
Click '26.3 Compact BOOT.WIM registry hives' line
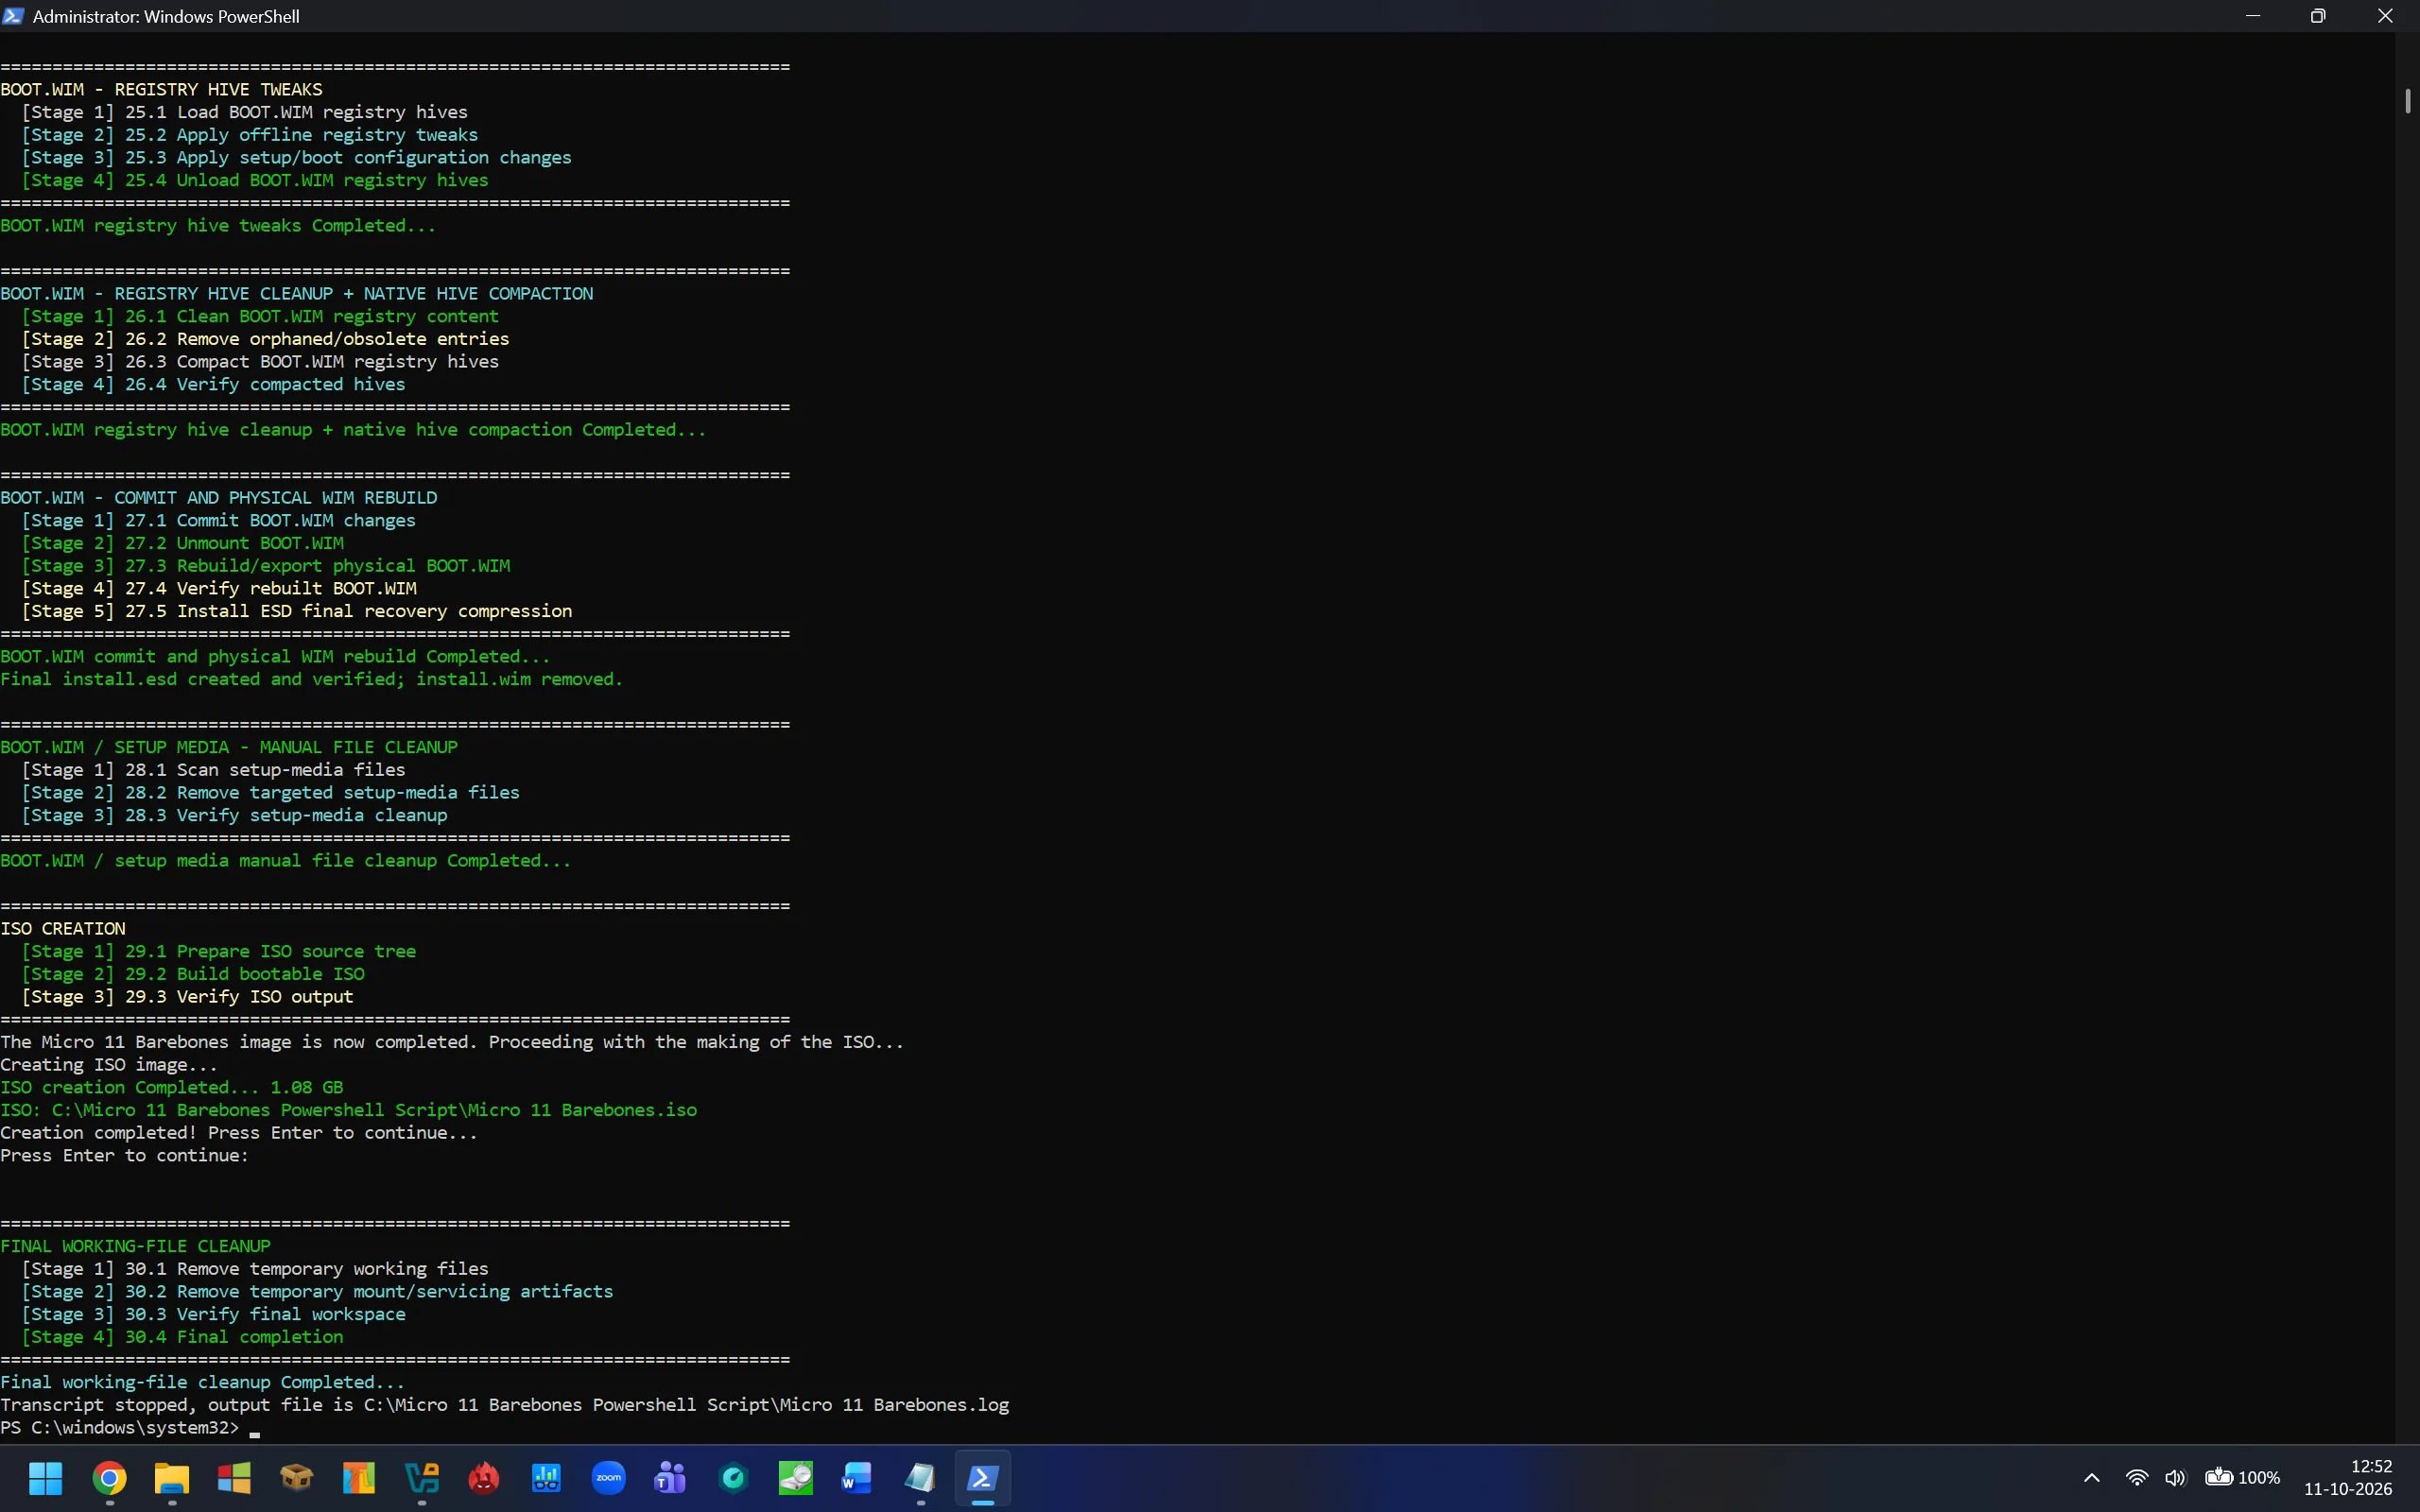tap(260, 362)
